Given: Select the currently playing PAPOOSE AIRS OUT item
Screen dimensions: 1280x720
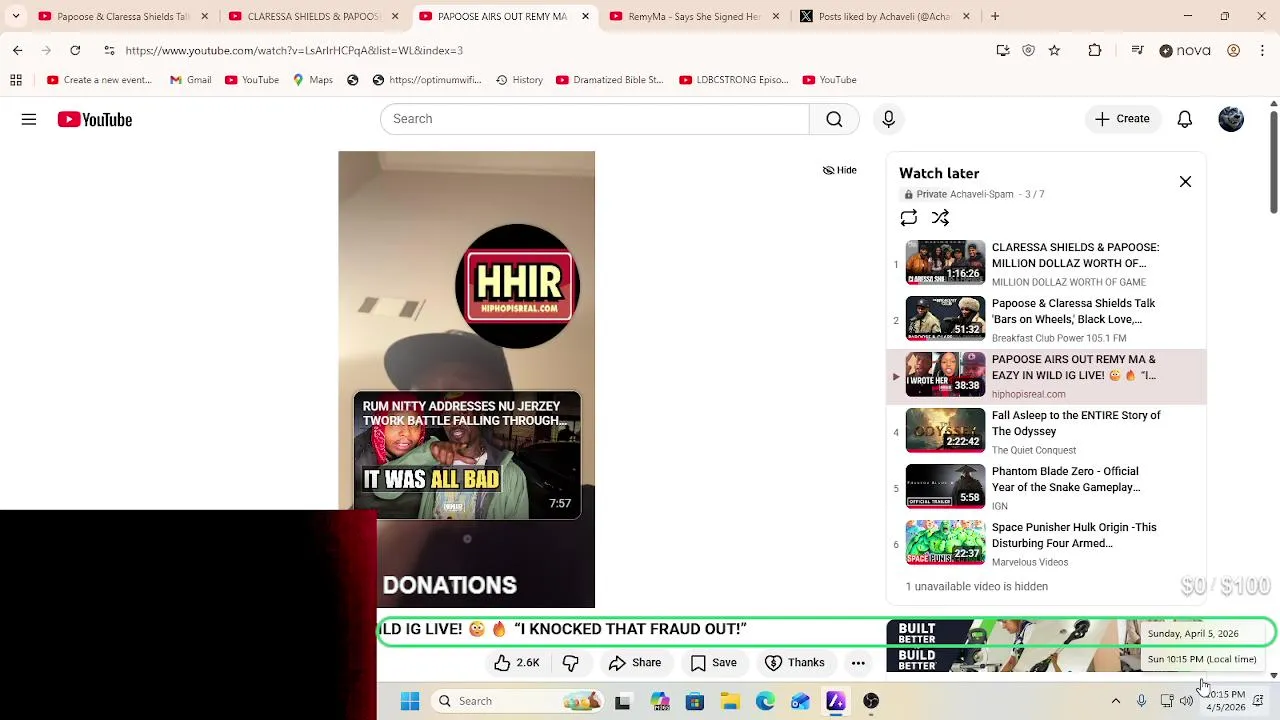Looking at the screenshot, I should tap(1046, 376).
